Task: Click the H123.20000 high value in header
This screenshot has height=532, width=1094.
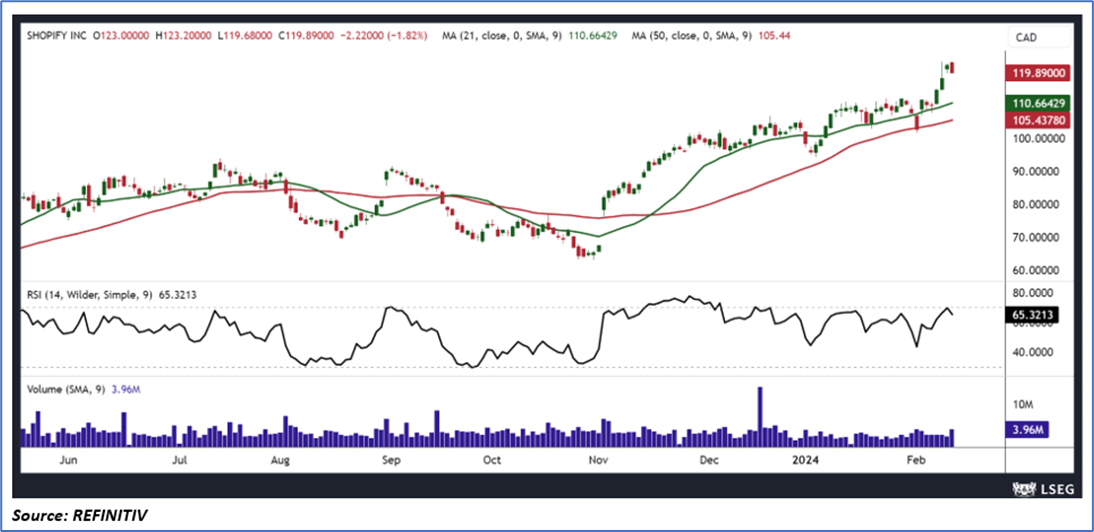Action: [x=181, y=35]
